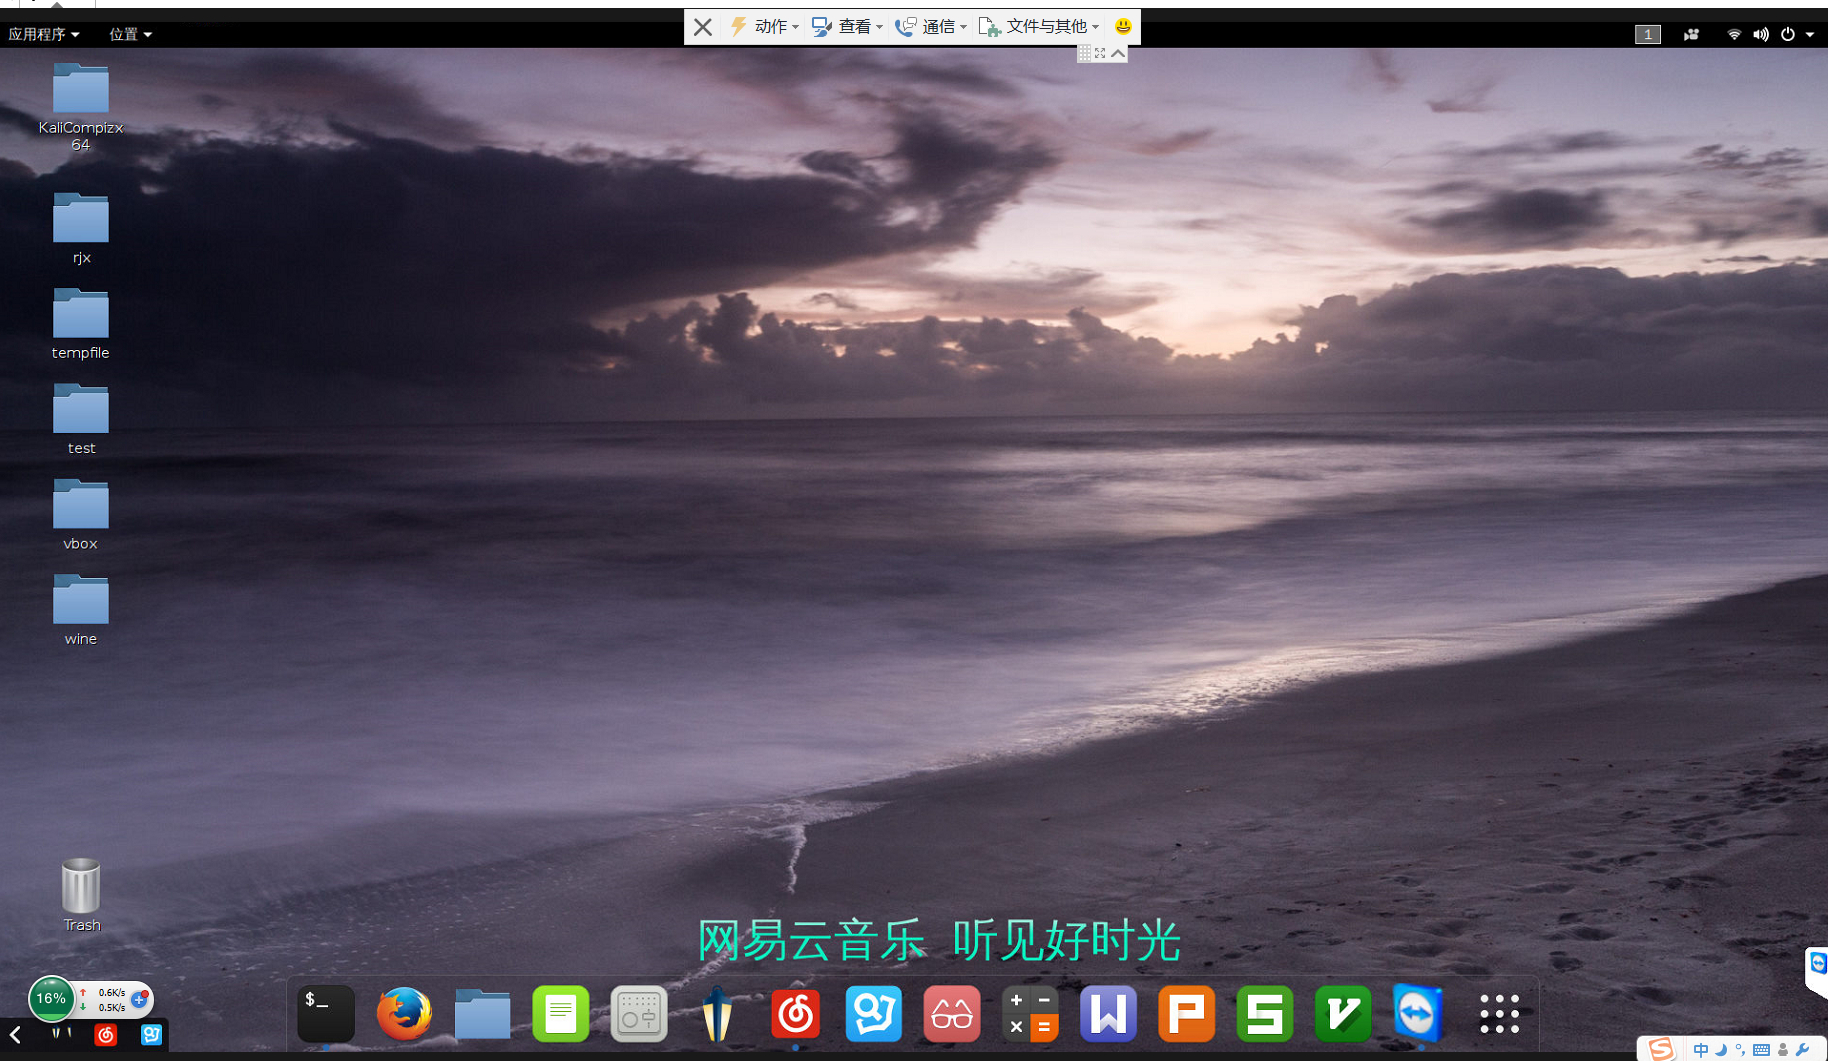1828x1061 pixels.
Task: Show all applications grid
Action: (x=1499, y=1014)
